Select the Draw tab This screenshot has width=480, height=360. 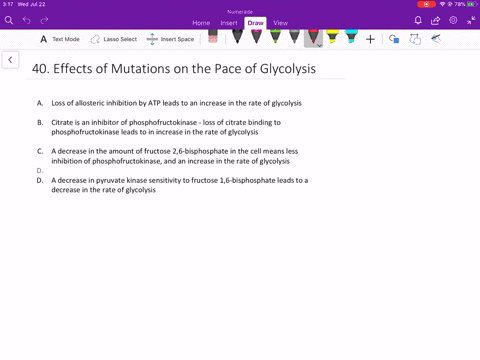tap(255, 23)
